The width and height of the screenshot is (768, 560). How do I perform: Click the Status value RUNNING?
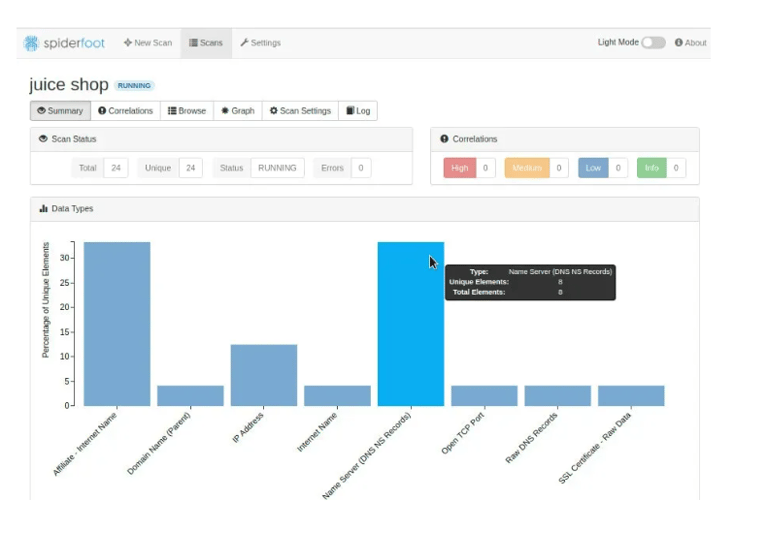[277, 168]
